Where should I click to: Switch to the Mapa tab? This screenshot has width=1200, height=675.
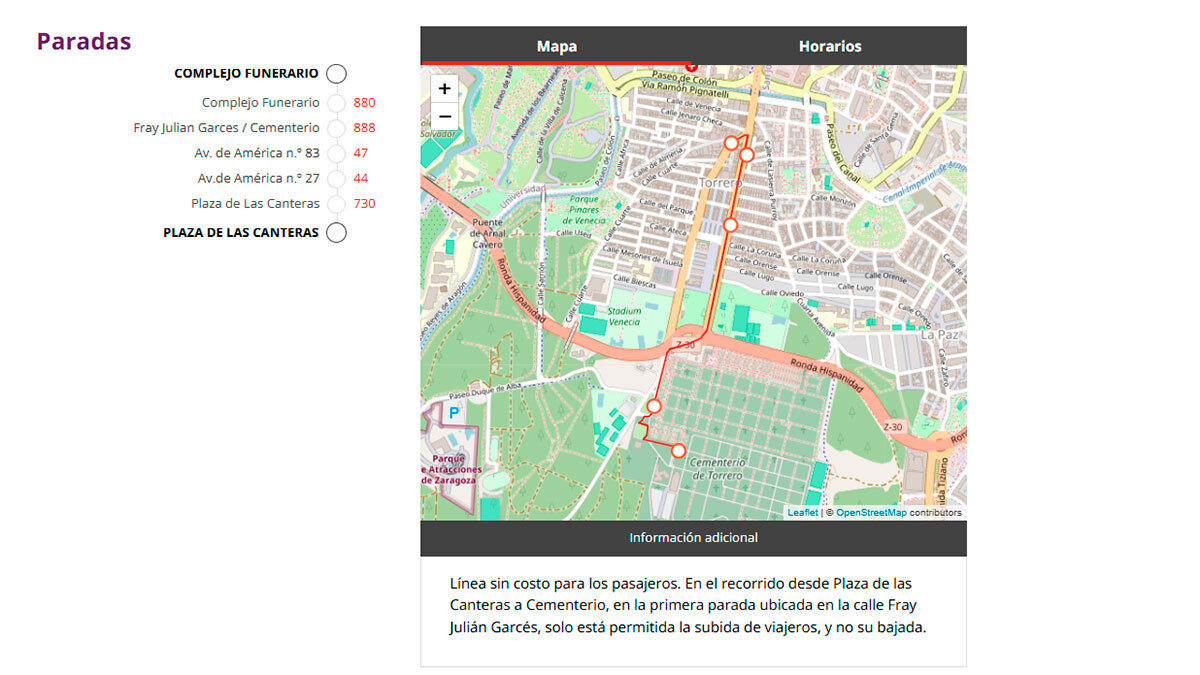tap(556, 46)
